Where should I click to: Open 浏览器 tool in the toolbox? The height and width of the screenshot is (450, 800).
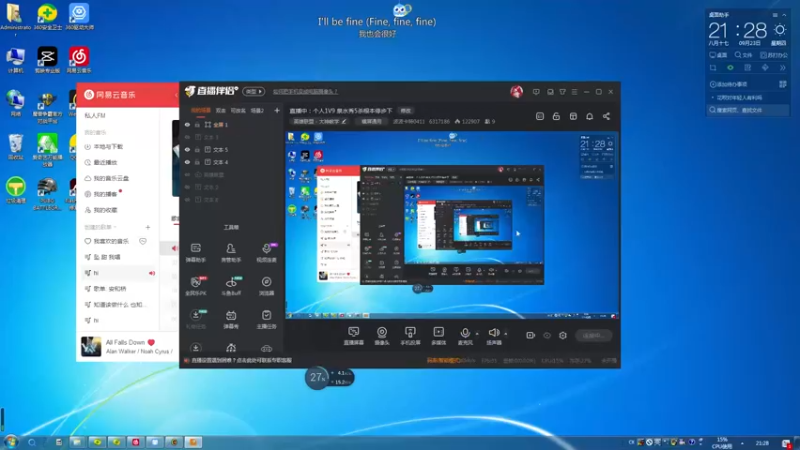pos(266,286)
